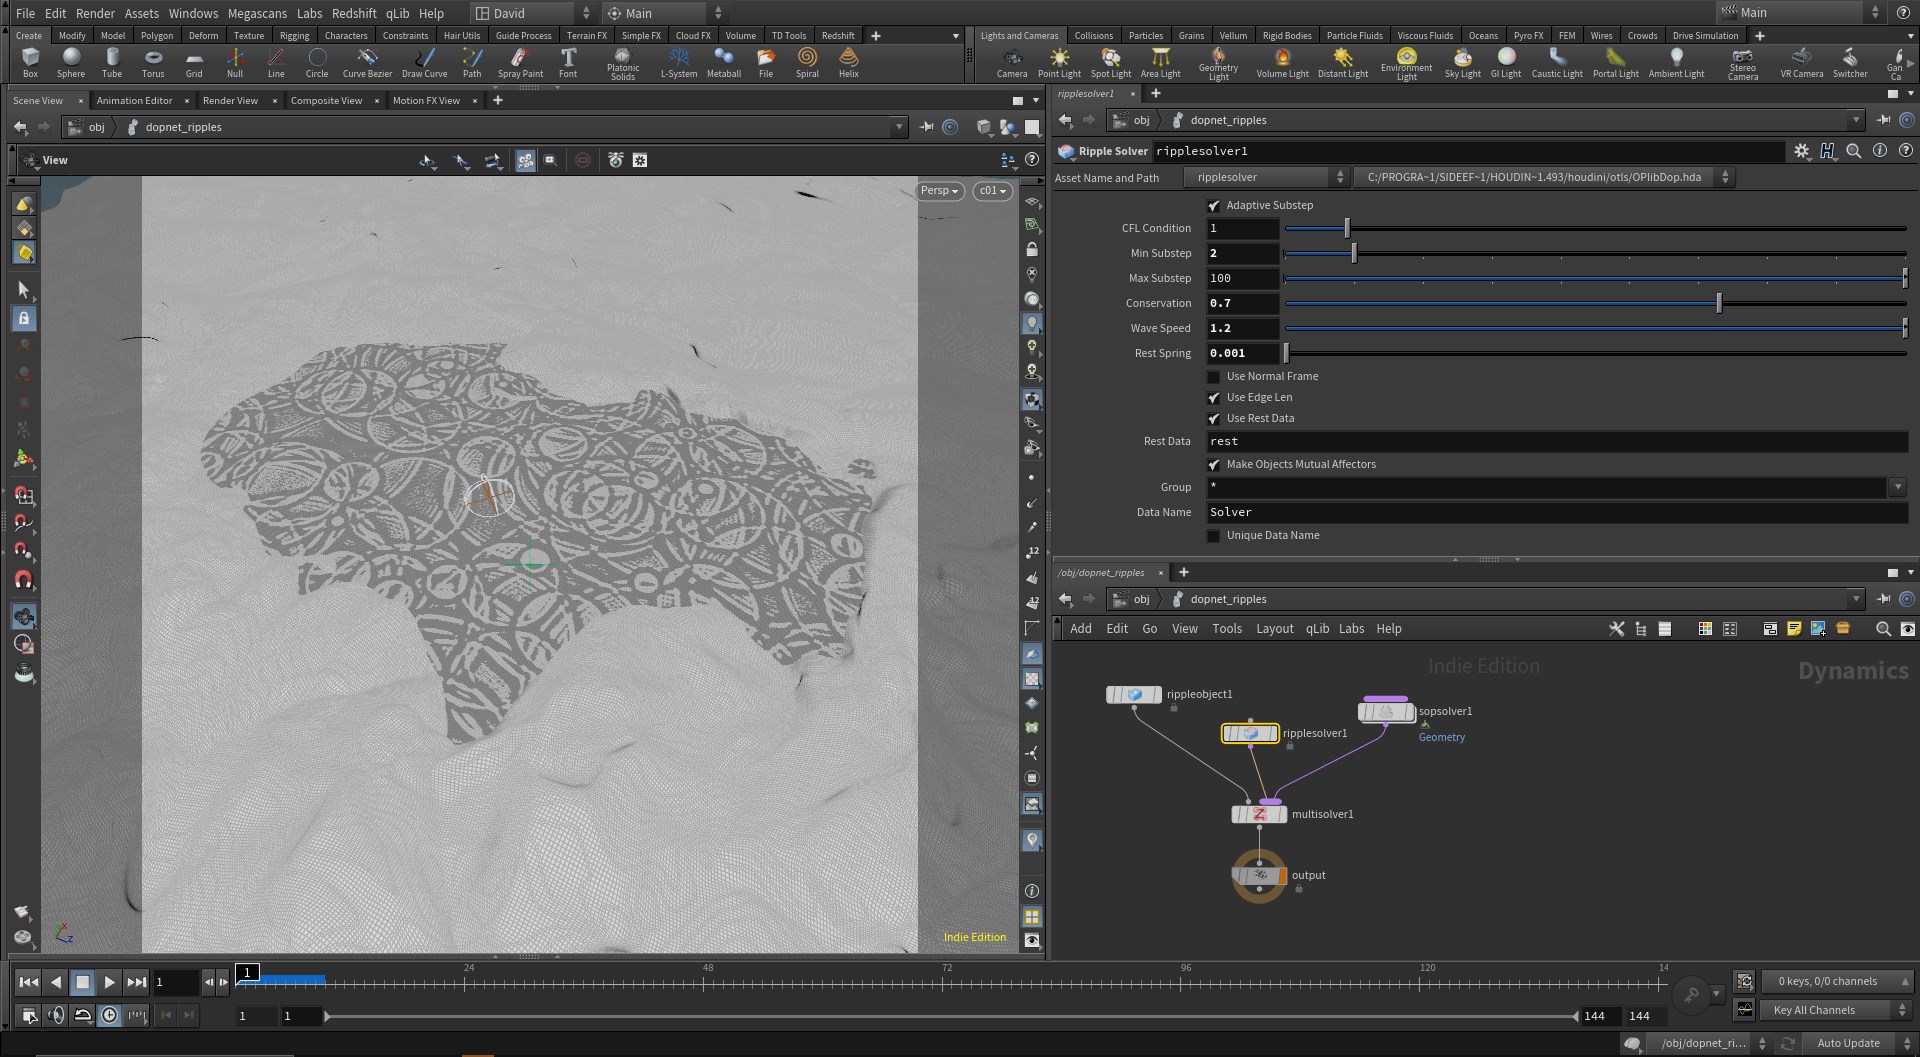1920x1057 pixels.
Task: Toggle the viewport lock icon
Action: (1032, 250)
